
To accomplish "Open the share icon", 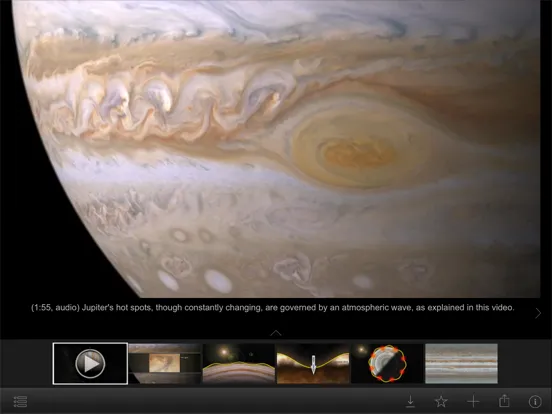I will pos(504,401).
